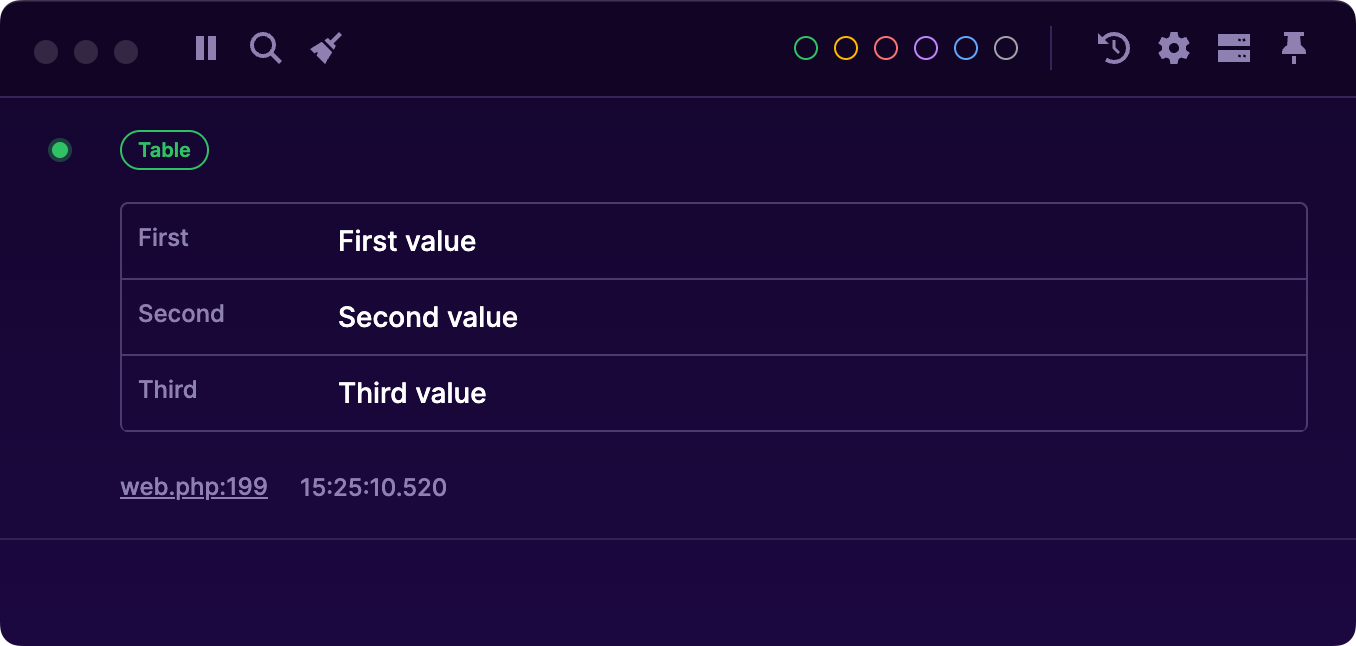Open the history clock icon
Viewport: 1356px width, 646px height.
(1113, 48)
